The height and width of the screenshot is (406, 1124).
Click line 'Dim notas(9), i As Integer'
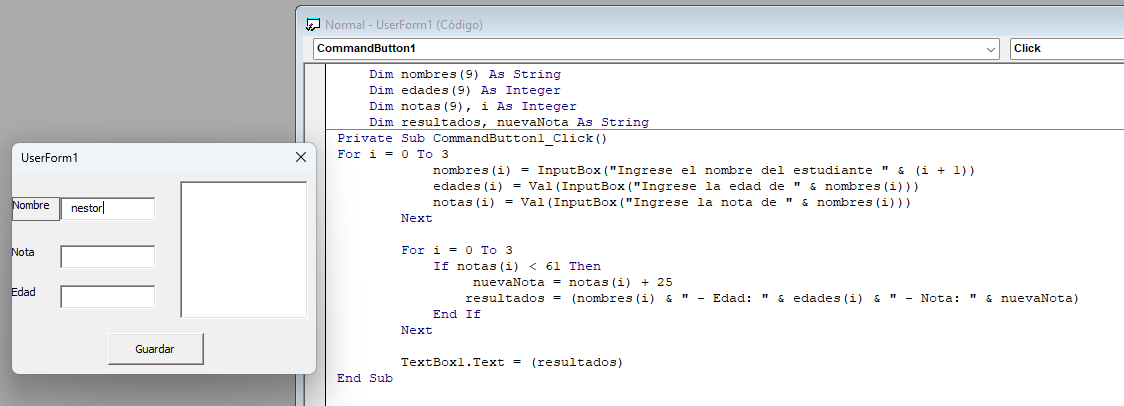pos(472,106)
